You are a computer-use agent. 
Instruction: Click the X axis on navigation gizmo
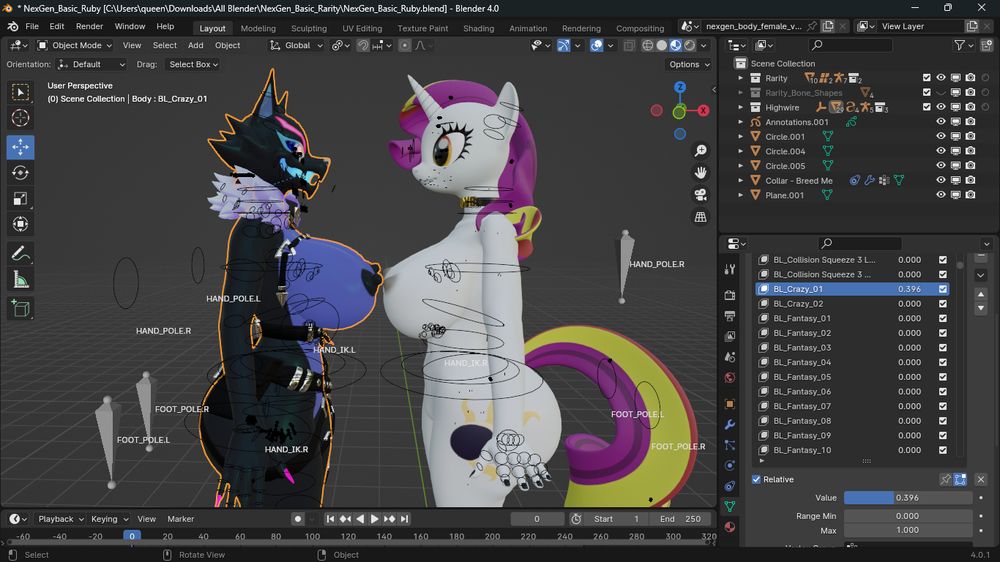pyautogui.click(x=703, y=110)
